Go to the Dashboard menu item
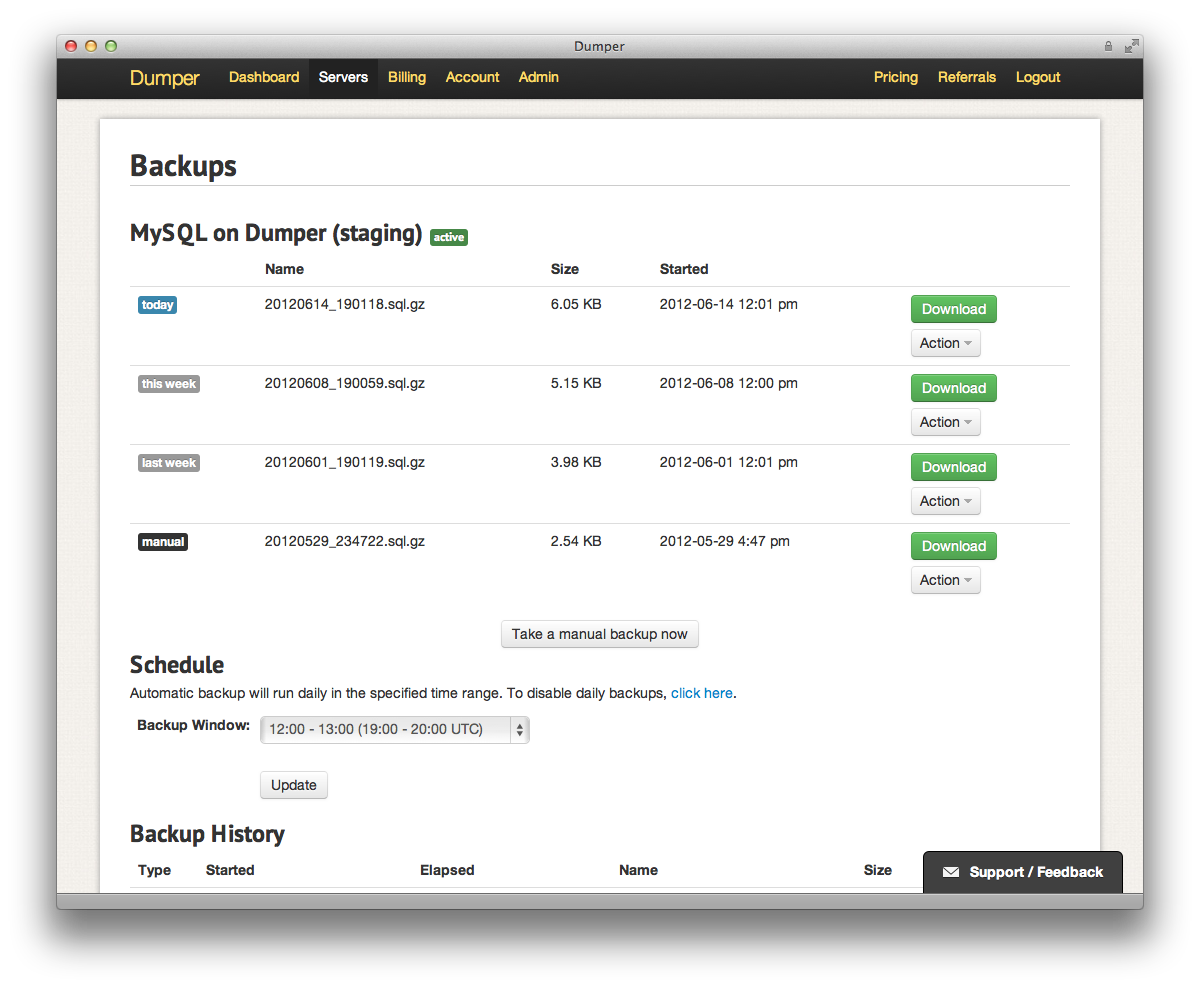 264,77
